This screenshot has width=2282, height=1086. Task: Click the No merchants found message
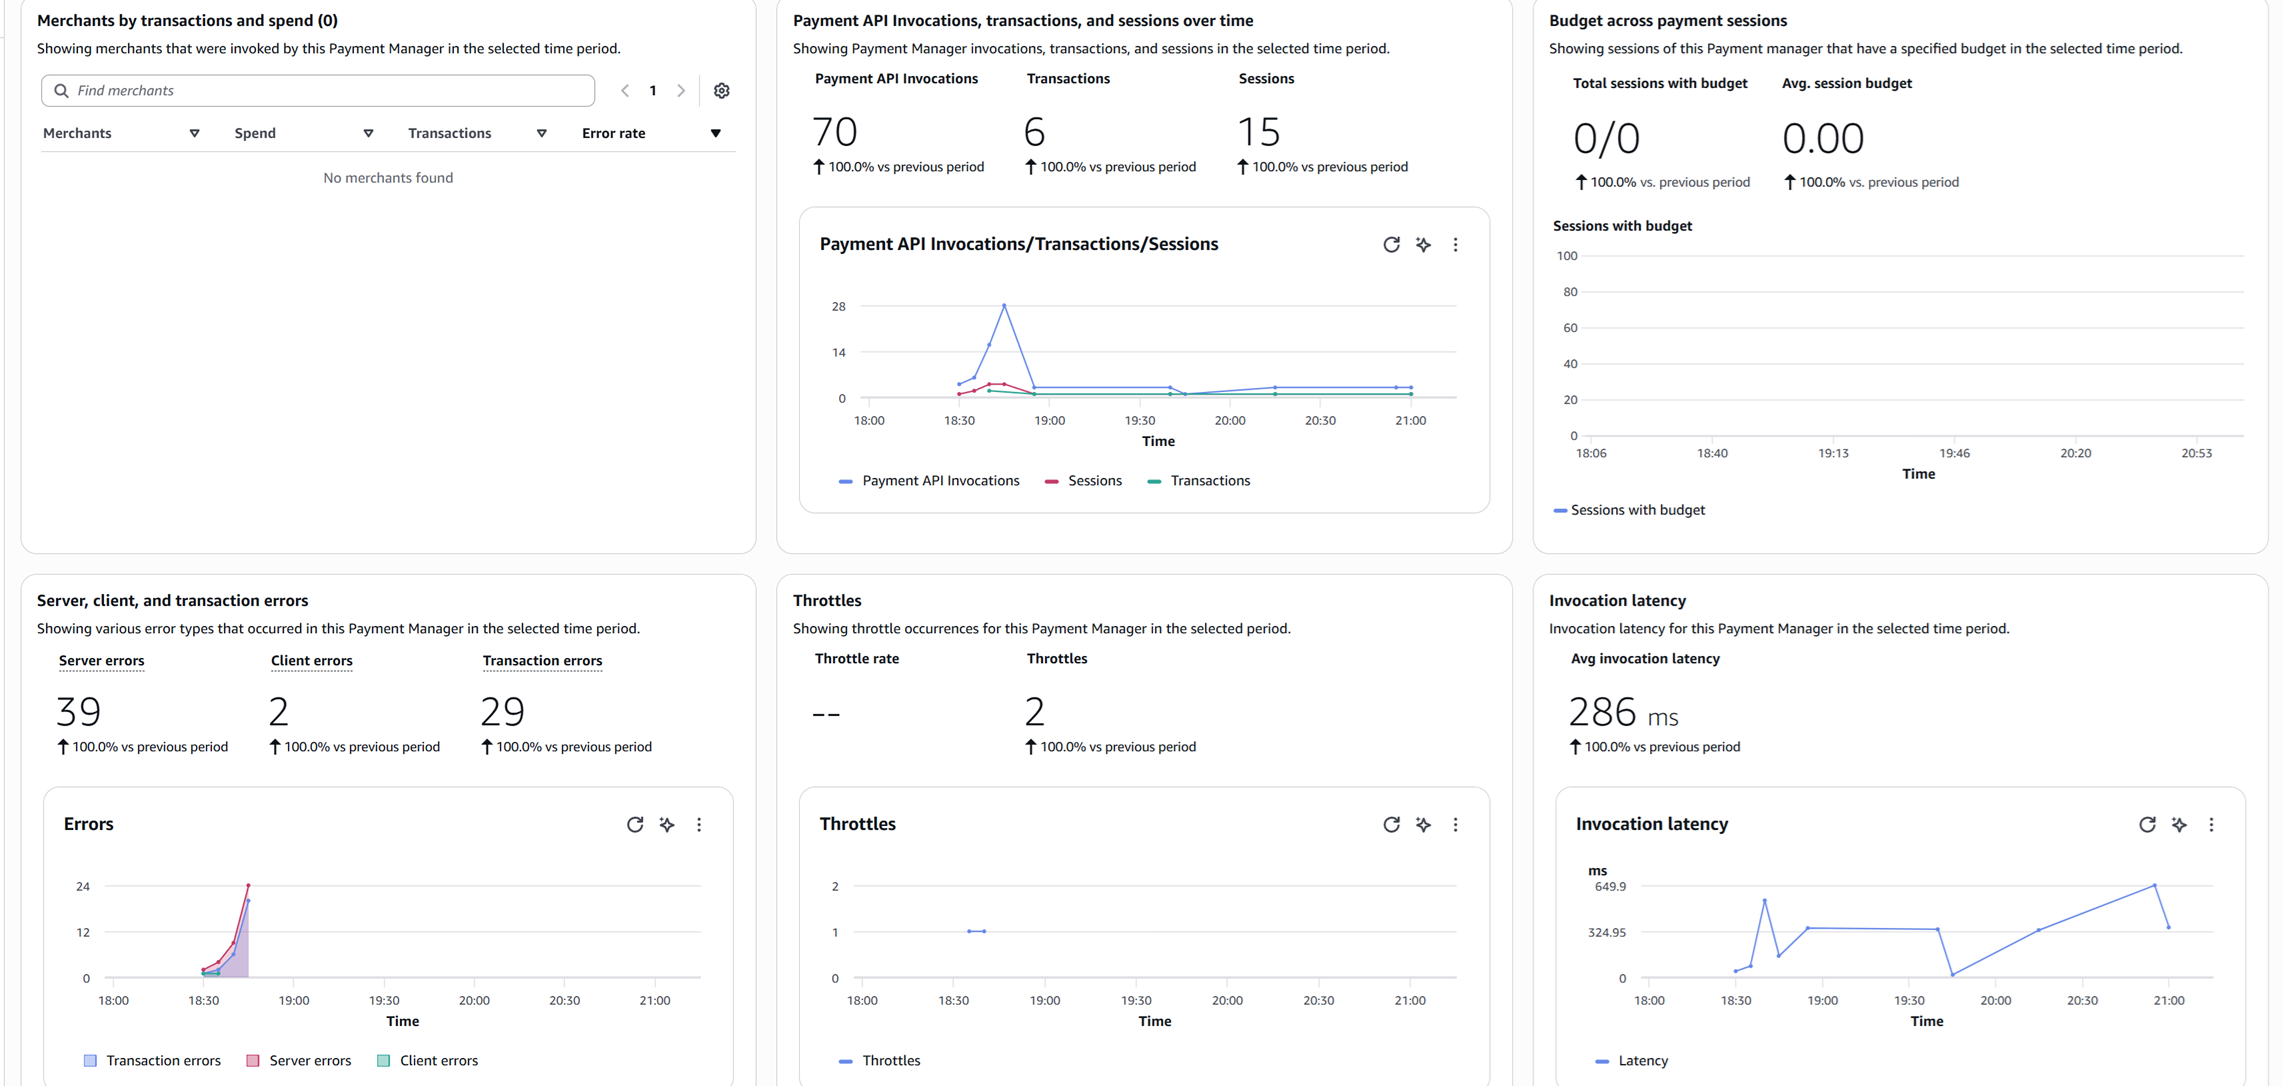(388, 178)
